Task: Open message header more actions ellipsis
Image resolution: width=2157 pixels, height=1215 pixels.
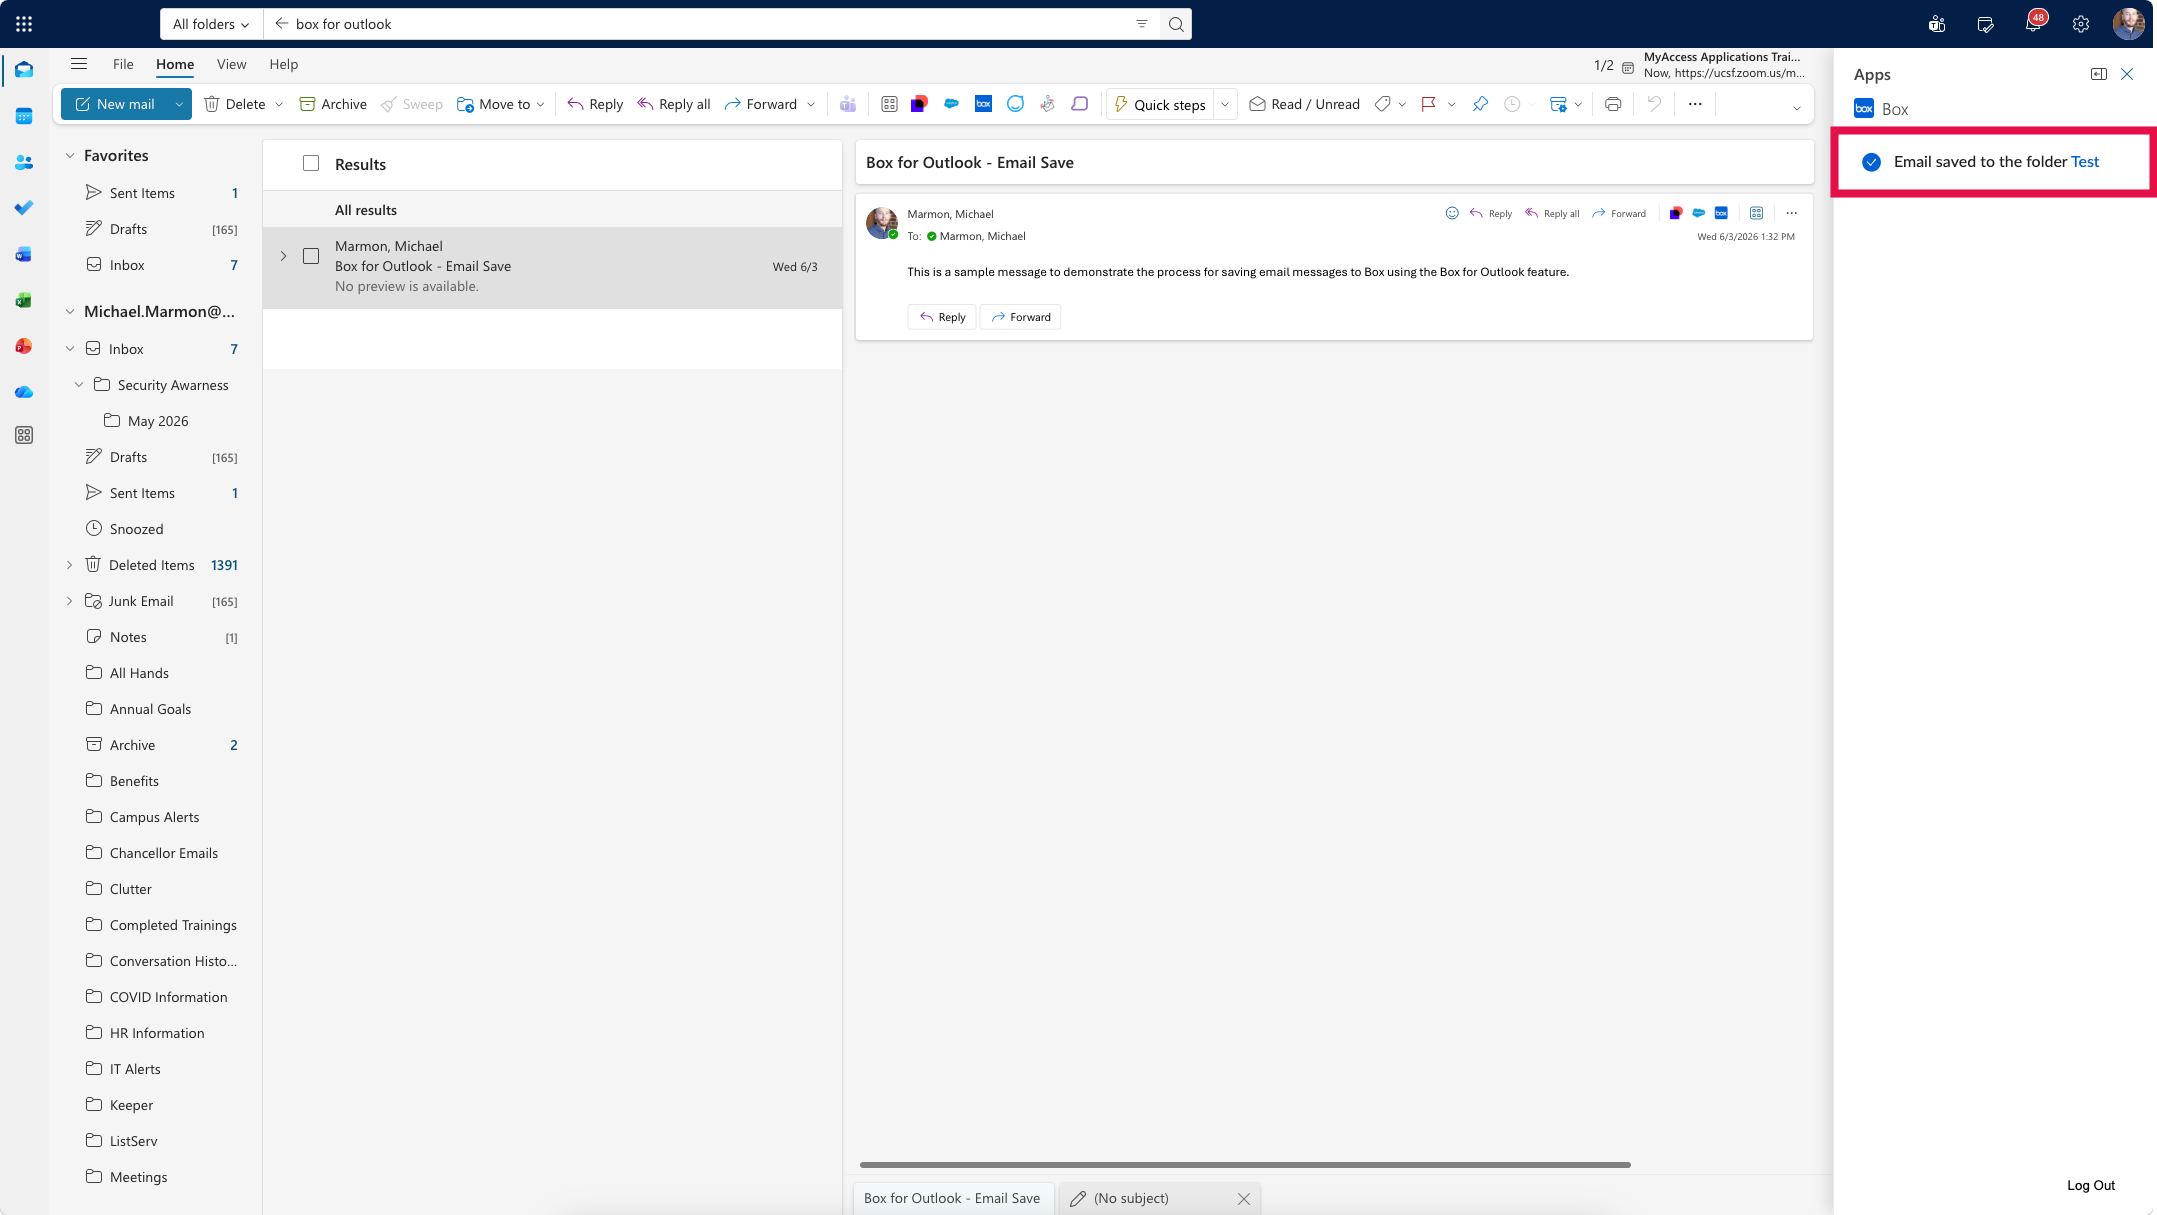Action: (1791, 213)
